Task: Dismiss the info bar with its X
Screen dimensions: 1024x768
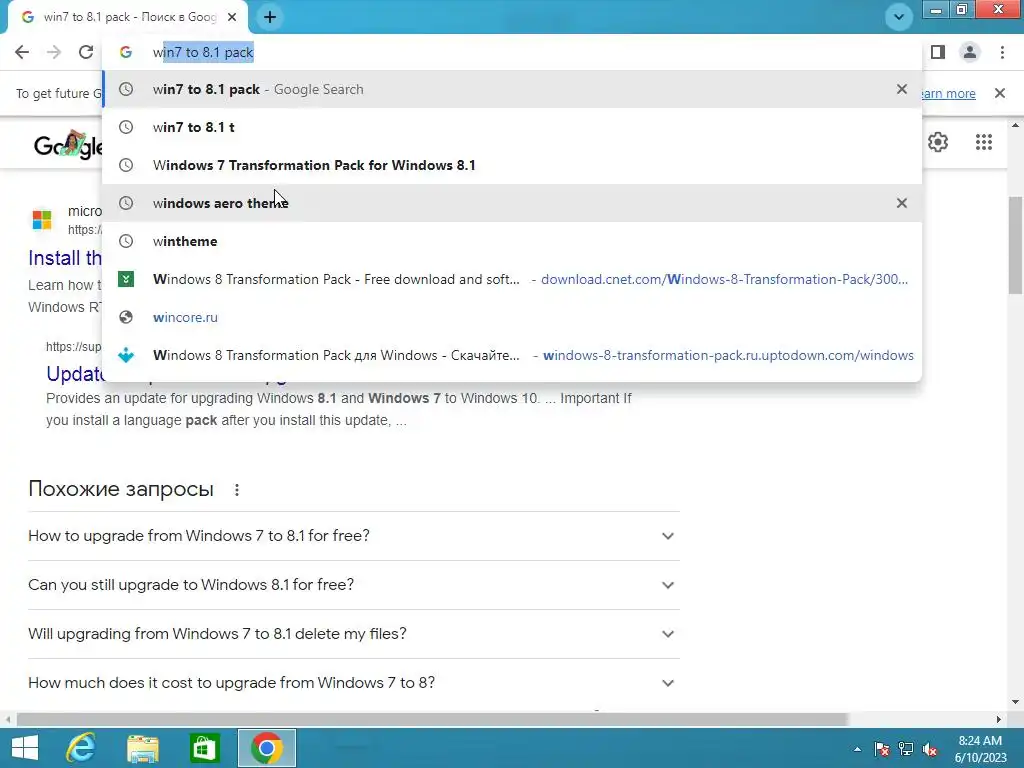Action: [x=1000, y=93]
